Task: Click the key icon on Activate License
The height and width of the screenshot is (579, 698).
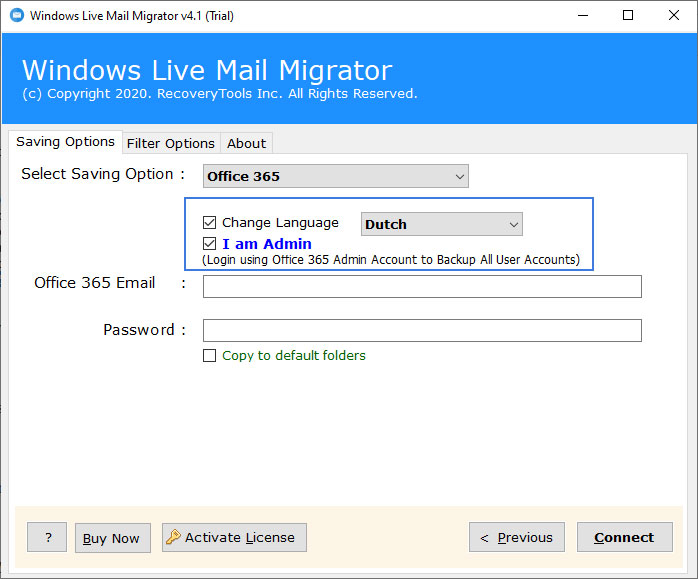Action: coord(173,537)
